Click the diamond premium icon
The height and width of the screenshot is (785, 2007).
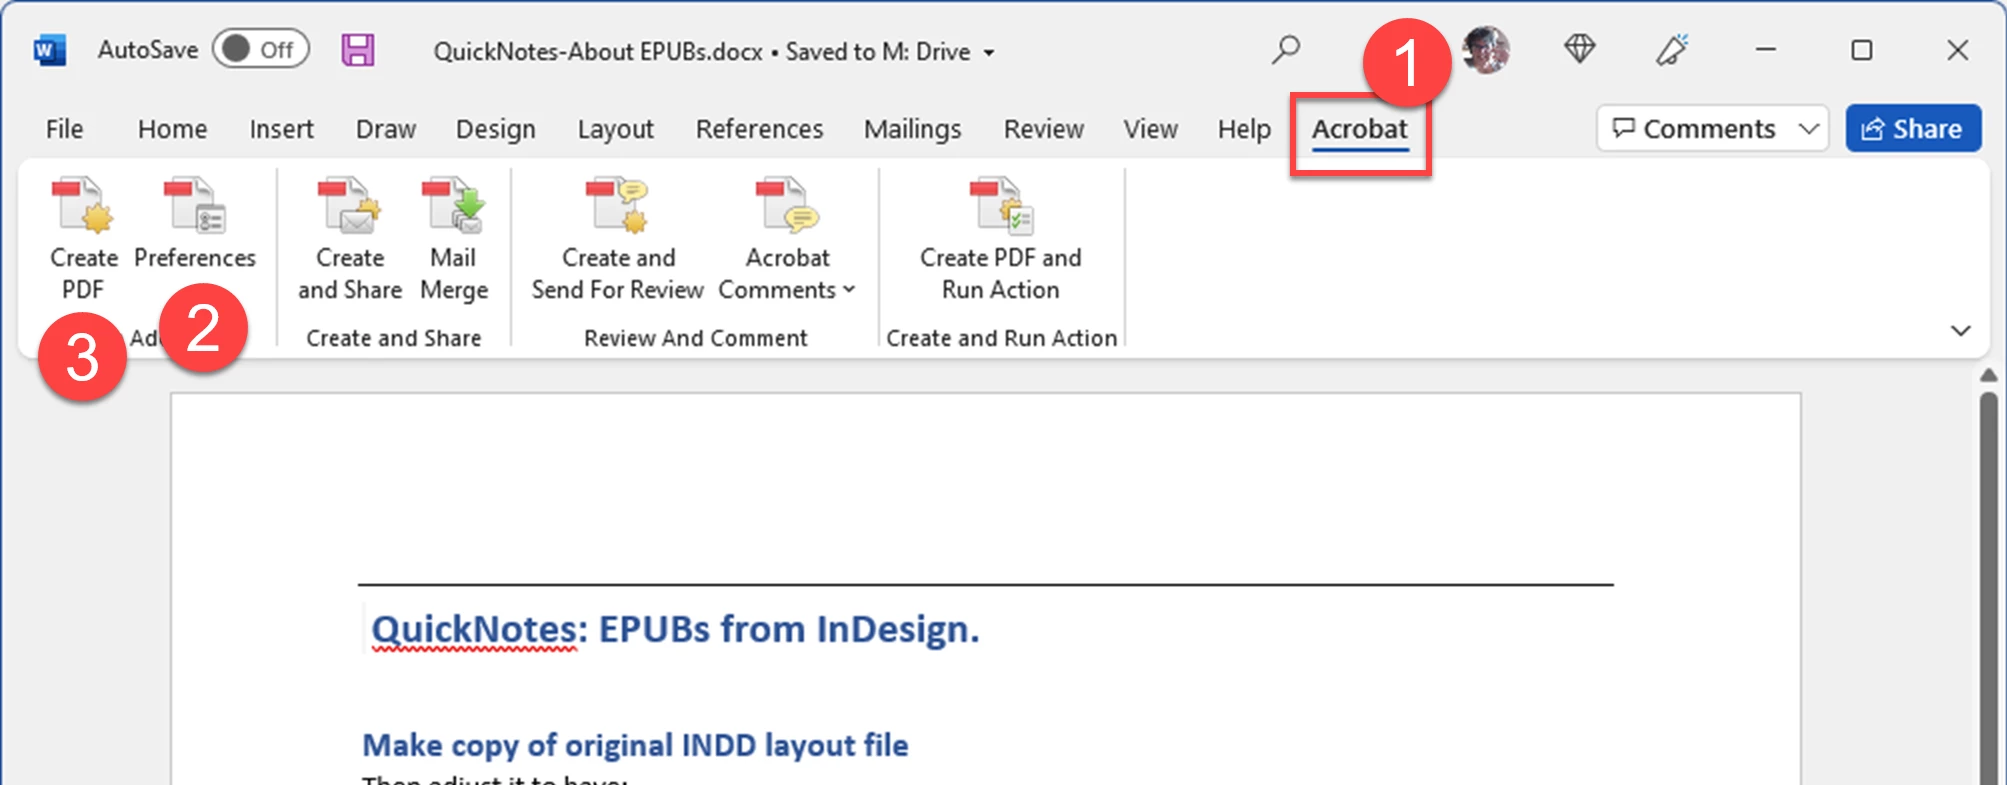click(x=1579, y=49)
